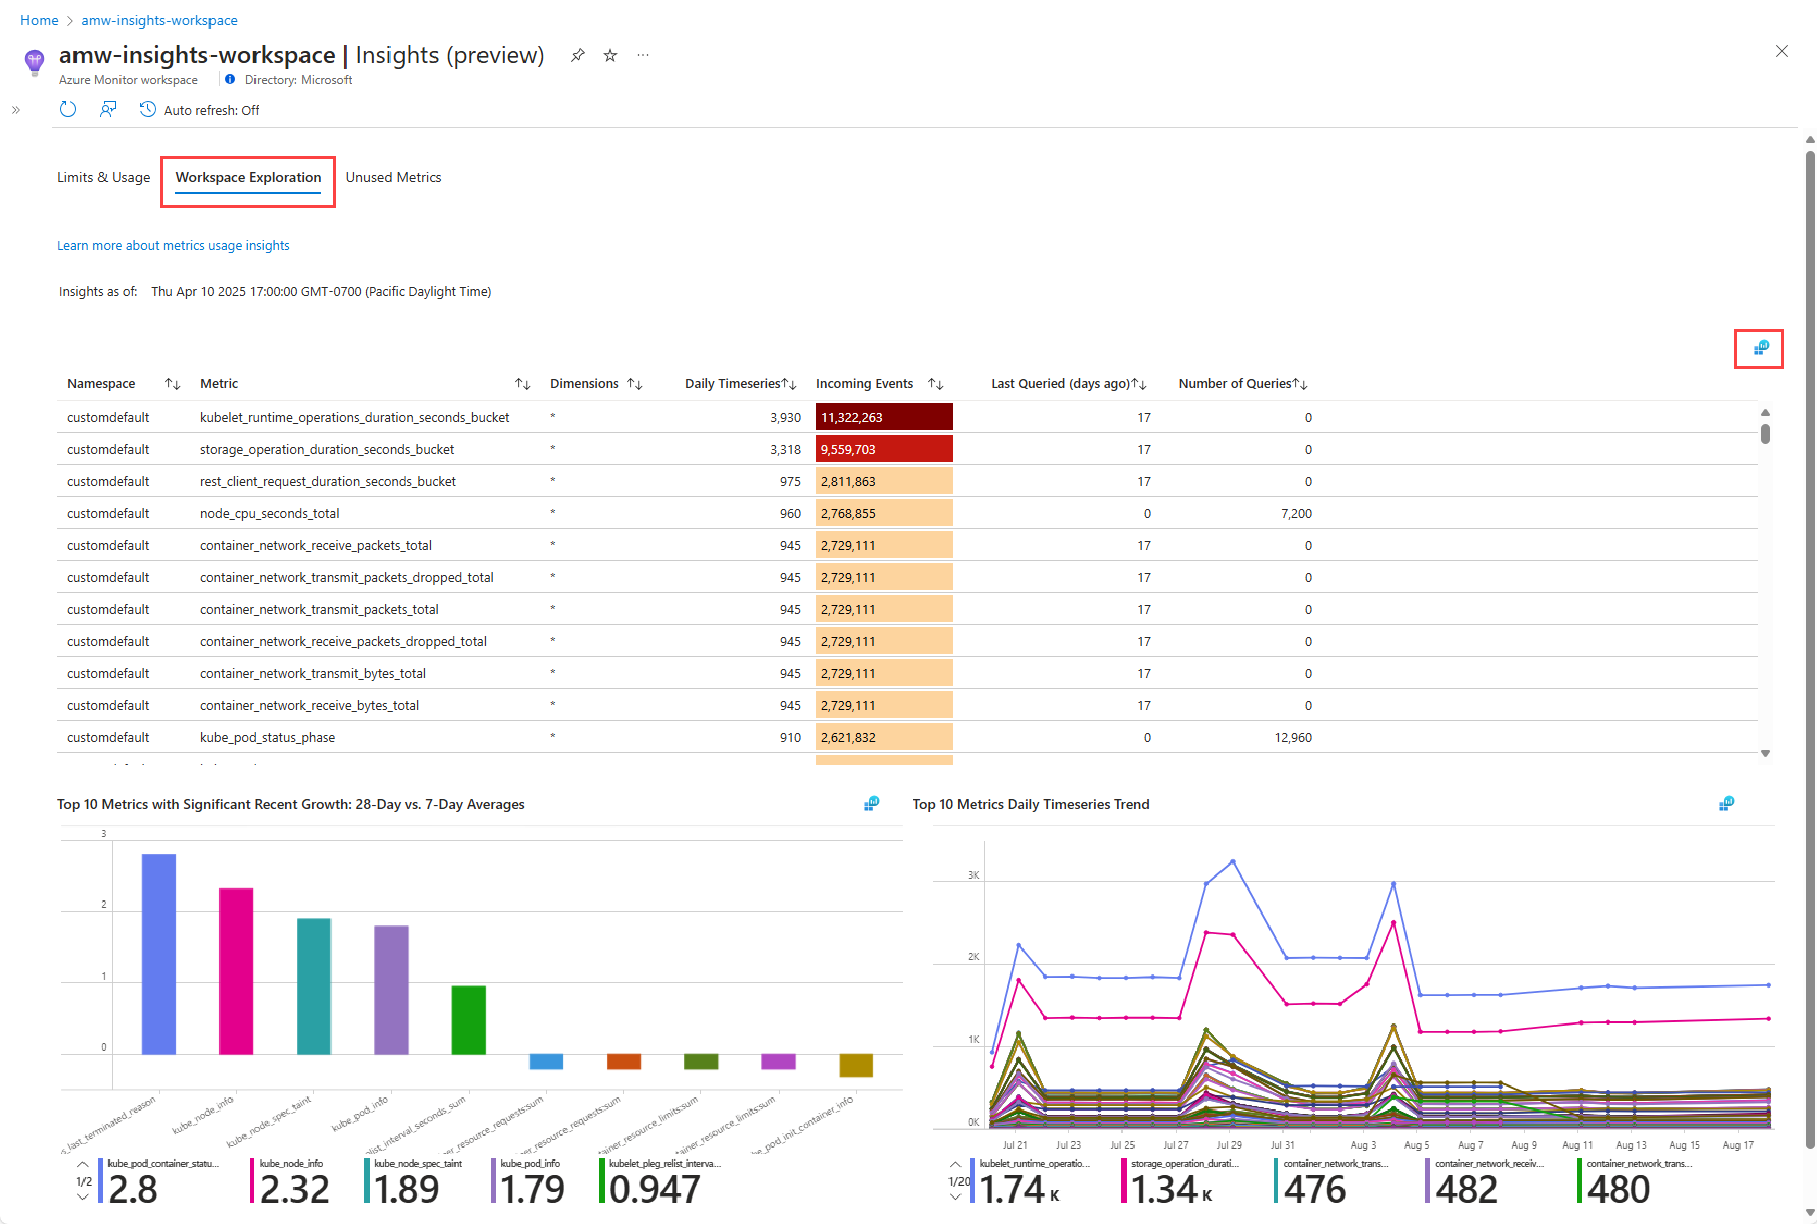Open table query in Logs icon

pyautogui.click(x=1760, y=348)
